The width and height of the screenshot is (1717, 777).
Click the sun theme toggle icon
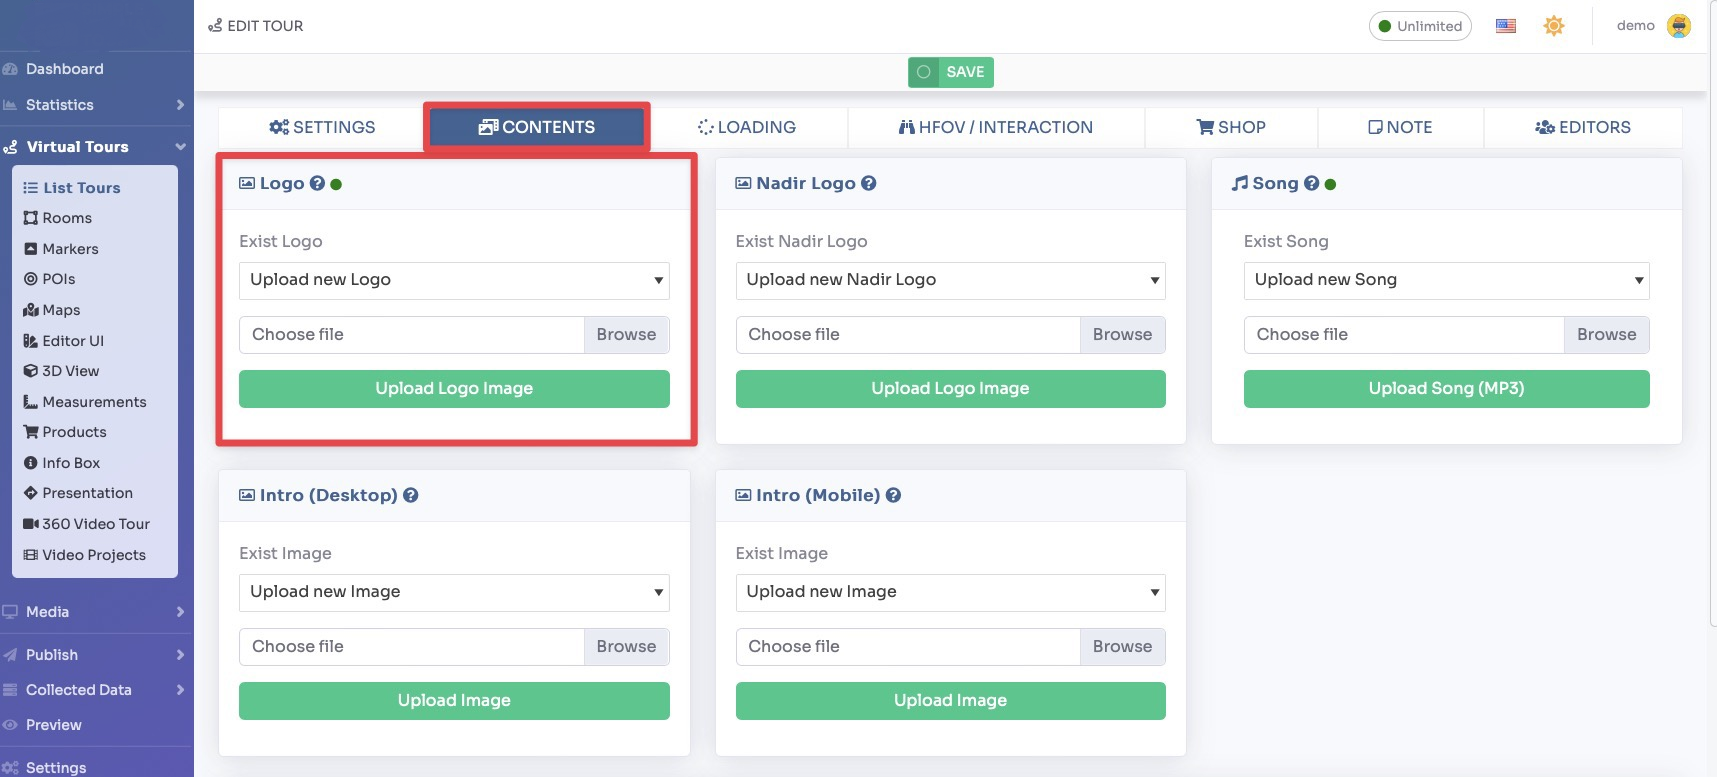1553,26
